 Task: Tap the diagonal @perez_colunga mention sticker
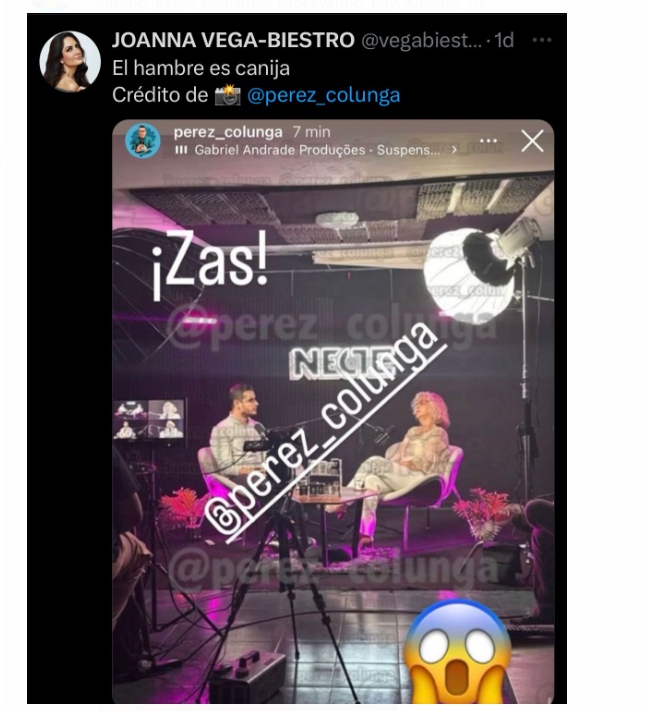(326, 432)
